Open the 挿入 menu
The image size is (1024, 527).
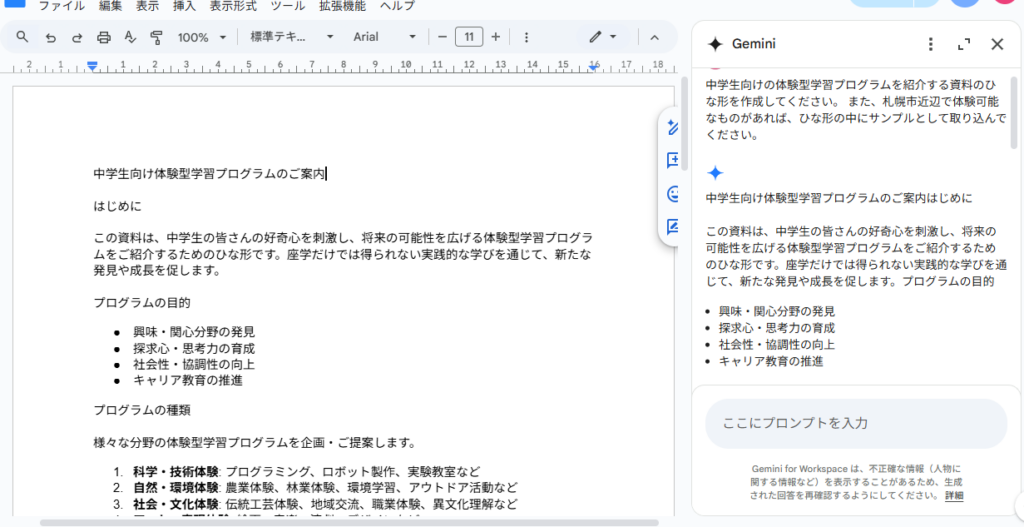pyautogui.click(x=184, y=7)
